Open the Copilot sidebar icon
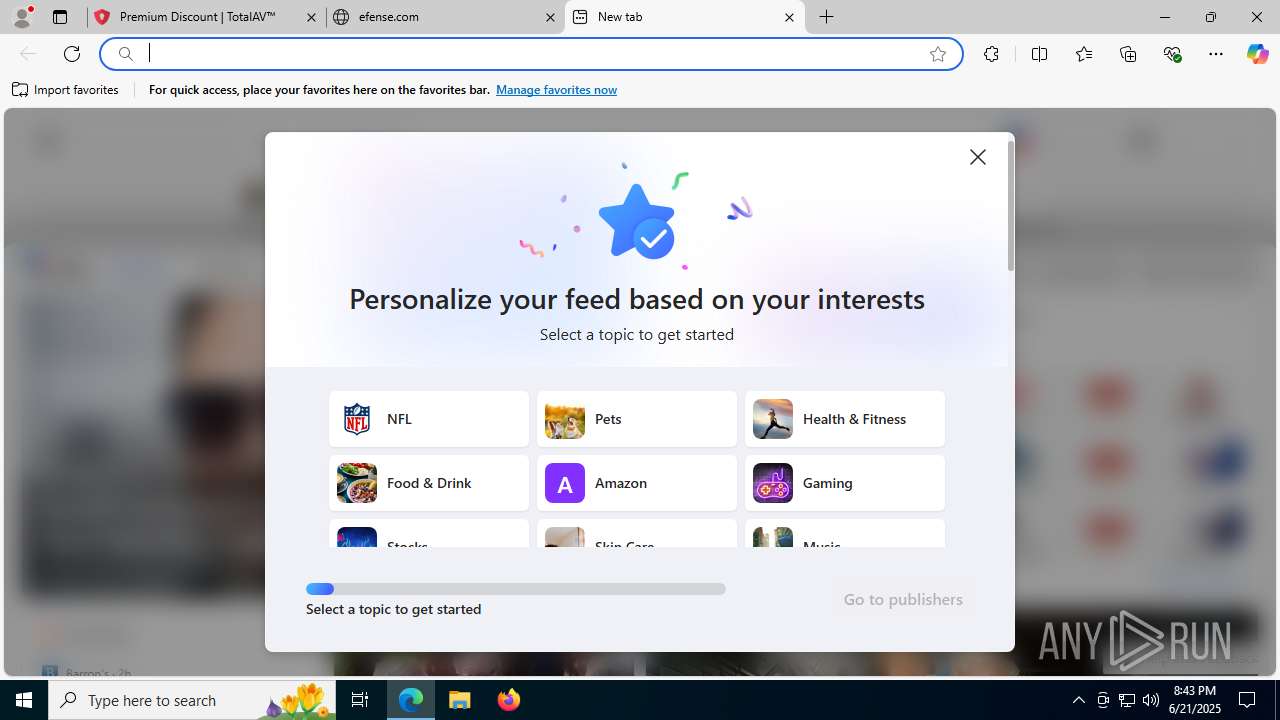Image resolution: width=1280 pixels, height=720 pixels. tap(1257, 54)
